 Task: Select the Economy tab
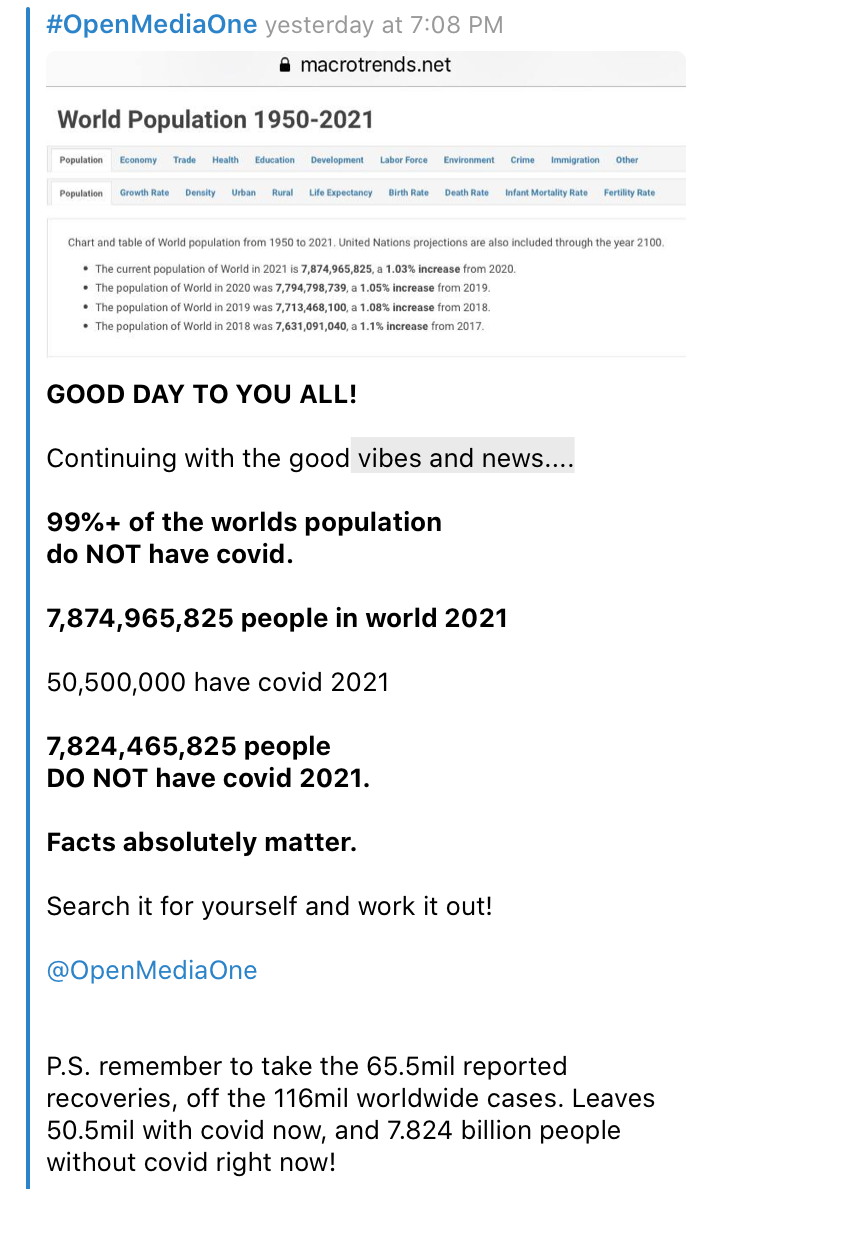point(138,160)
